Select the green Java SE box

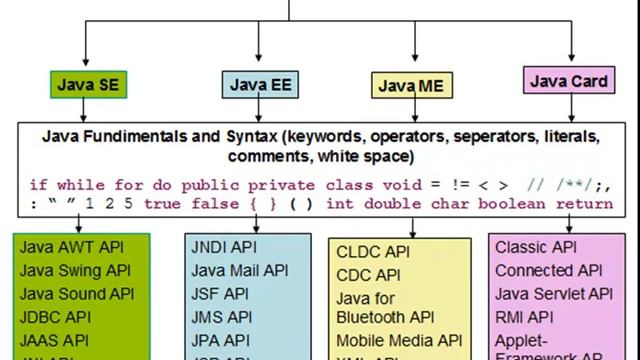[x=89, y=84]
